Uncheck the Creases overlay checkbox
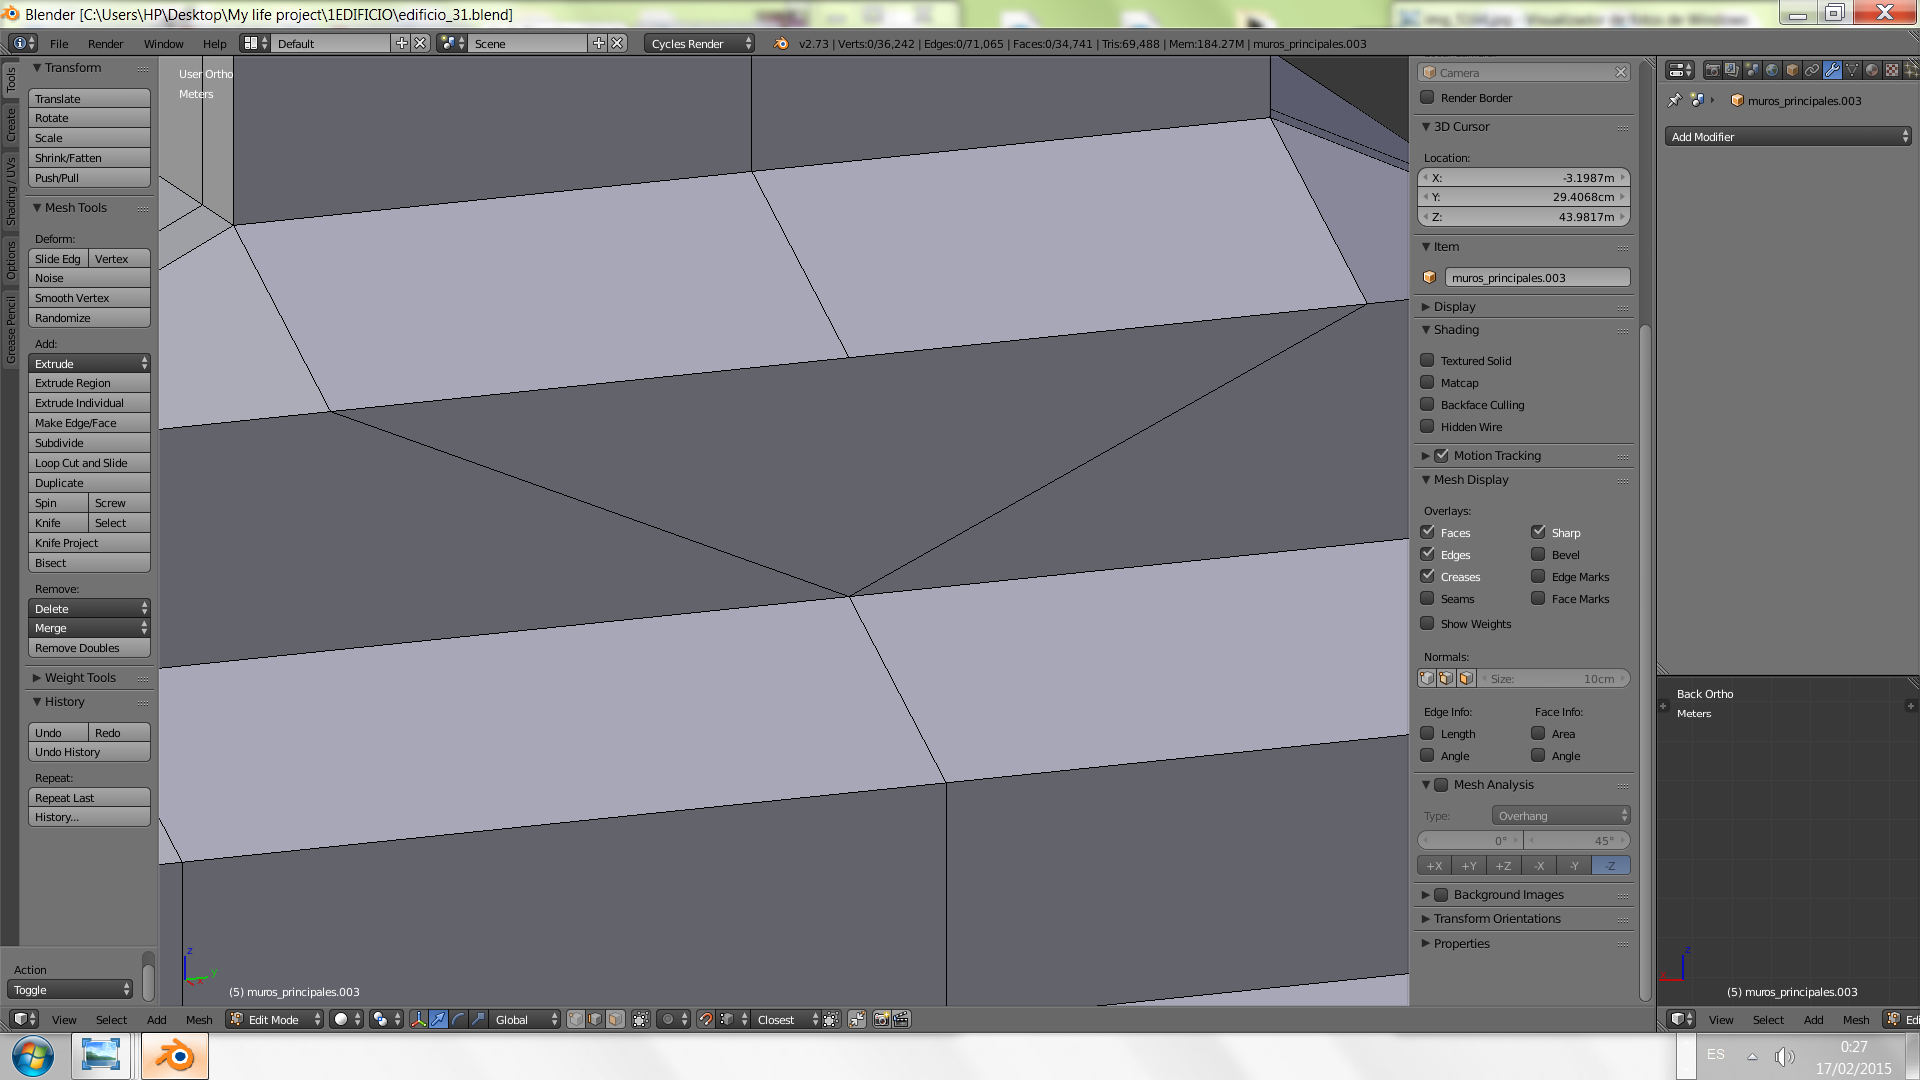The height and width of the screenshot is (1080, 1920). coord(1427,576)
